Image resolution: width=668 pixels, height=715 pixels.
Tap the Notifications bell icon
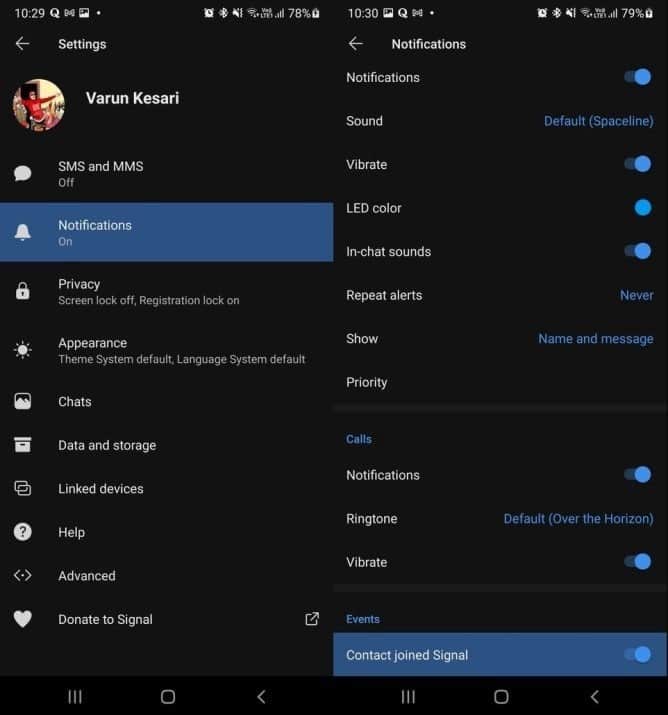point(22,232)
